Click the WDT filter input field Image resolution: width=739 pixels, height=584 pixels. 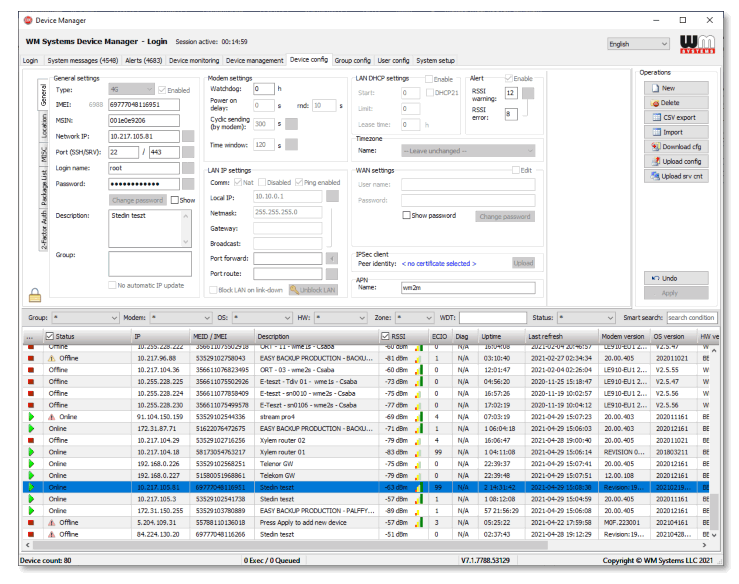(x=493, y=318)
